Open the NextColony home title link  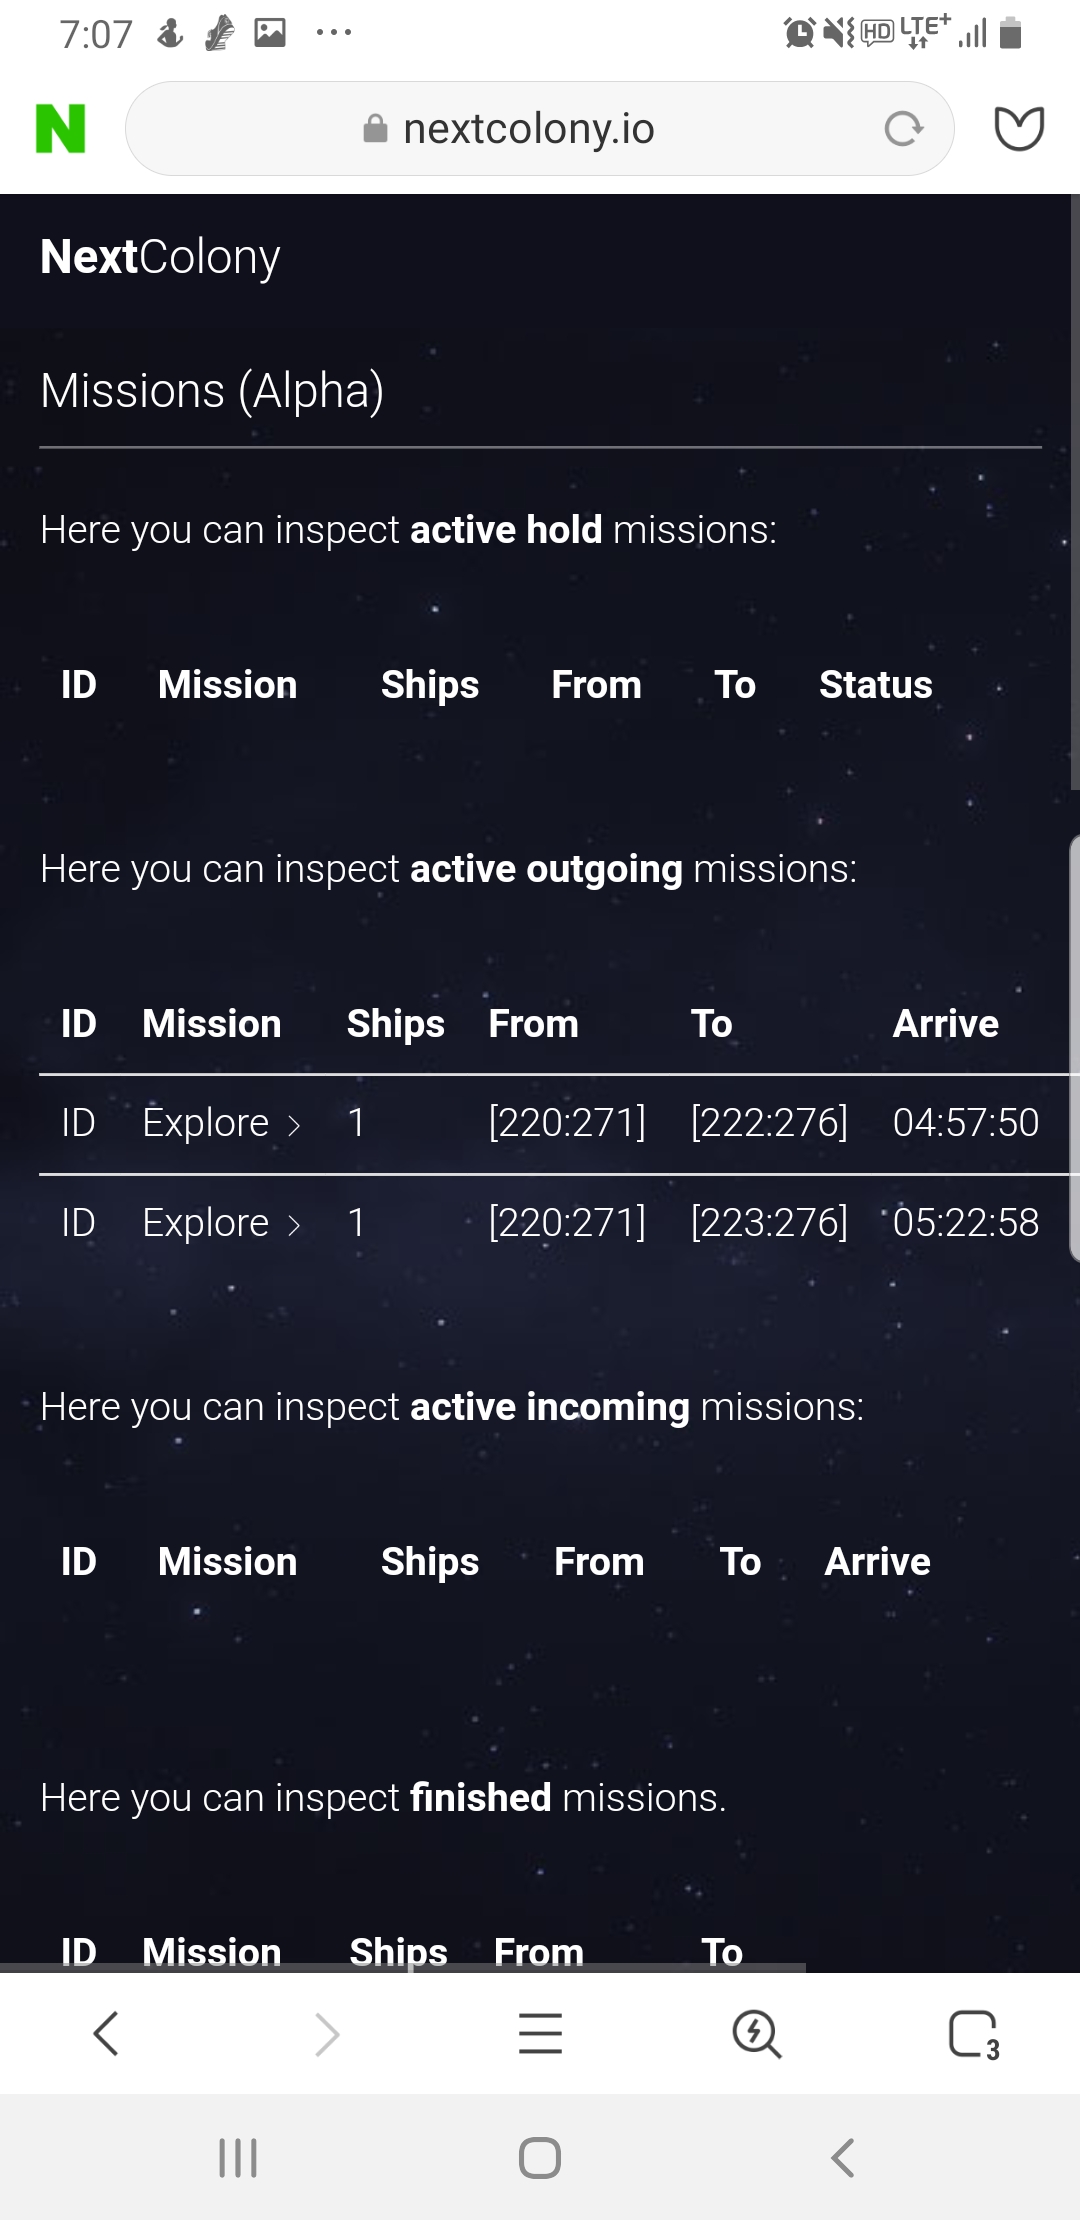(160, 257)
